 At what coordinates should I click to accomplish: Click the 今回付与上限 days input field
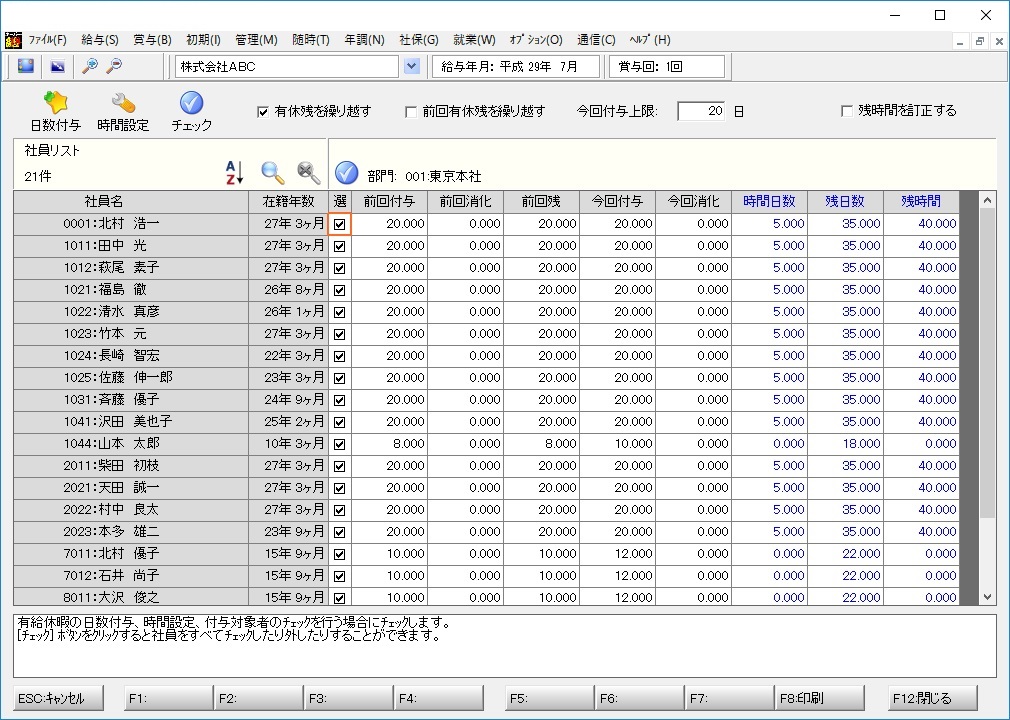coord(701,111)
